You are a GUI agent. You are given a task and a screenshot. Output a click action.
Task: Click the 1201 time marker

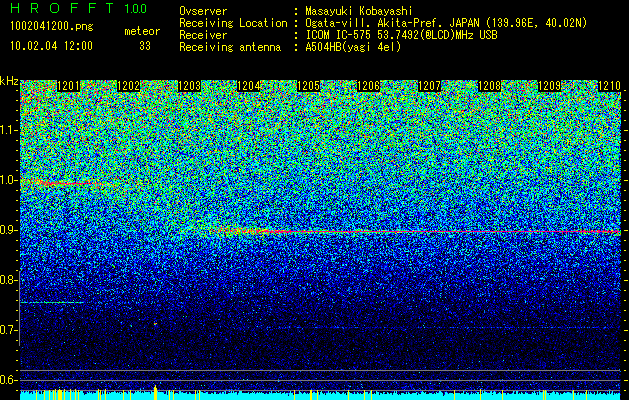click(69, 86)
